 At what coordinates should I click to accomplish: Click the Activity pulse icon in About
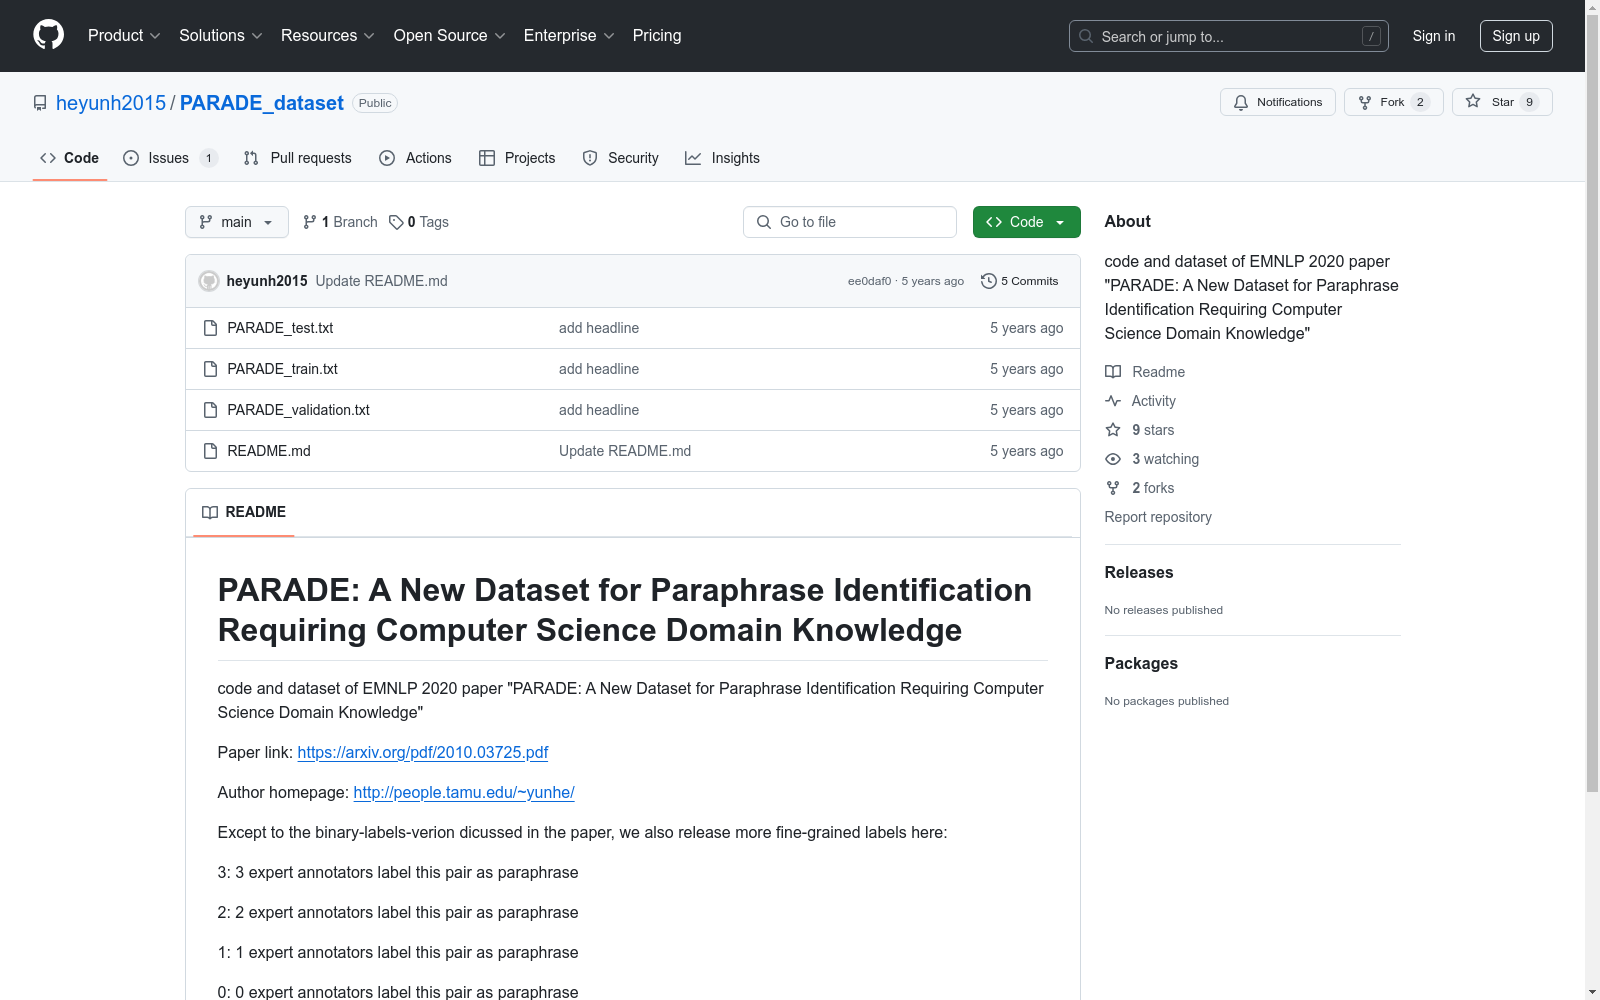[1113, 401]
